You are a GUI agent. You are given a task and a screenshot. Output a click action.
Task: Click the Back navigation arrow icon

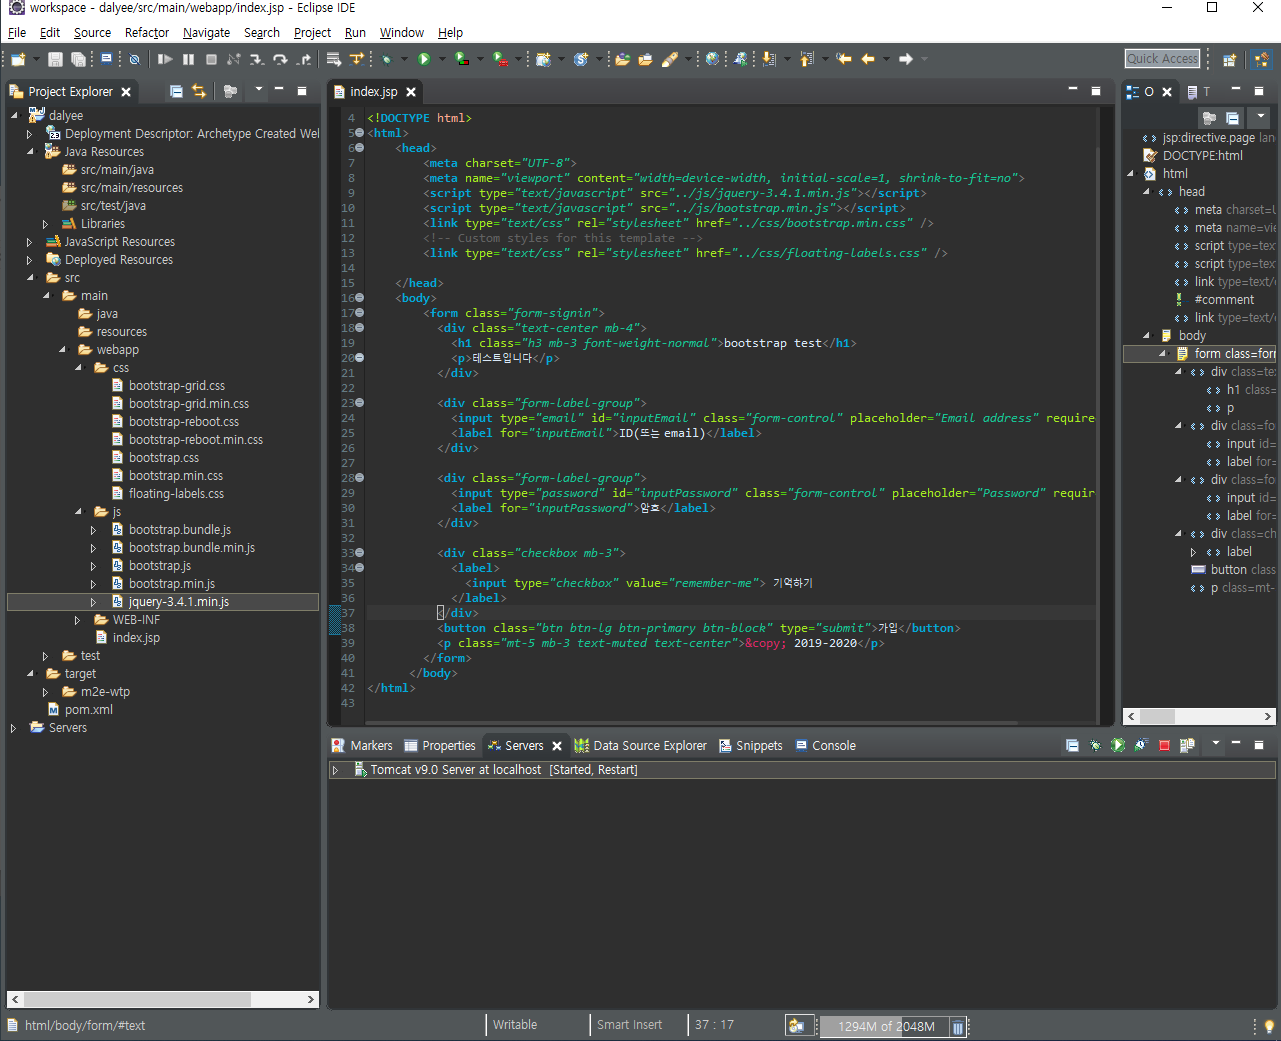click(x=868, y=59)
